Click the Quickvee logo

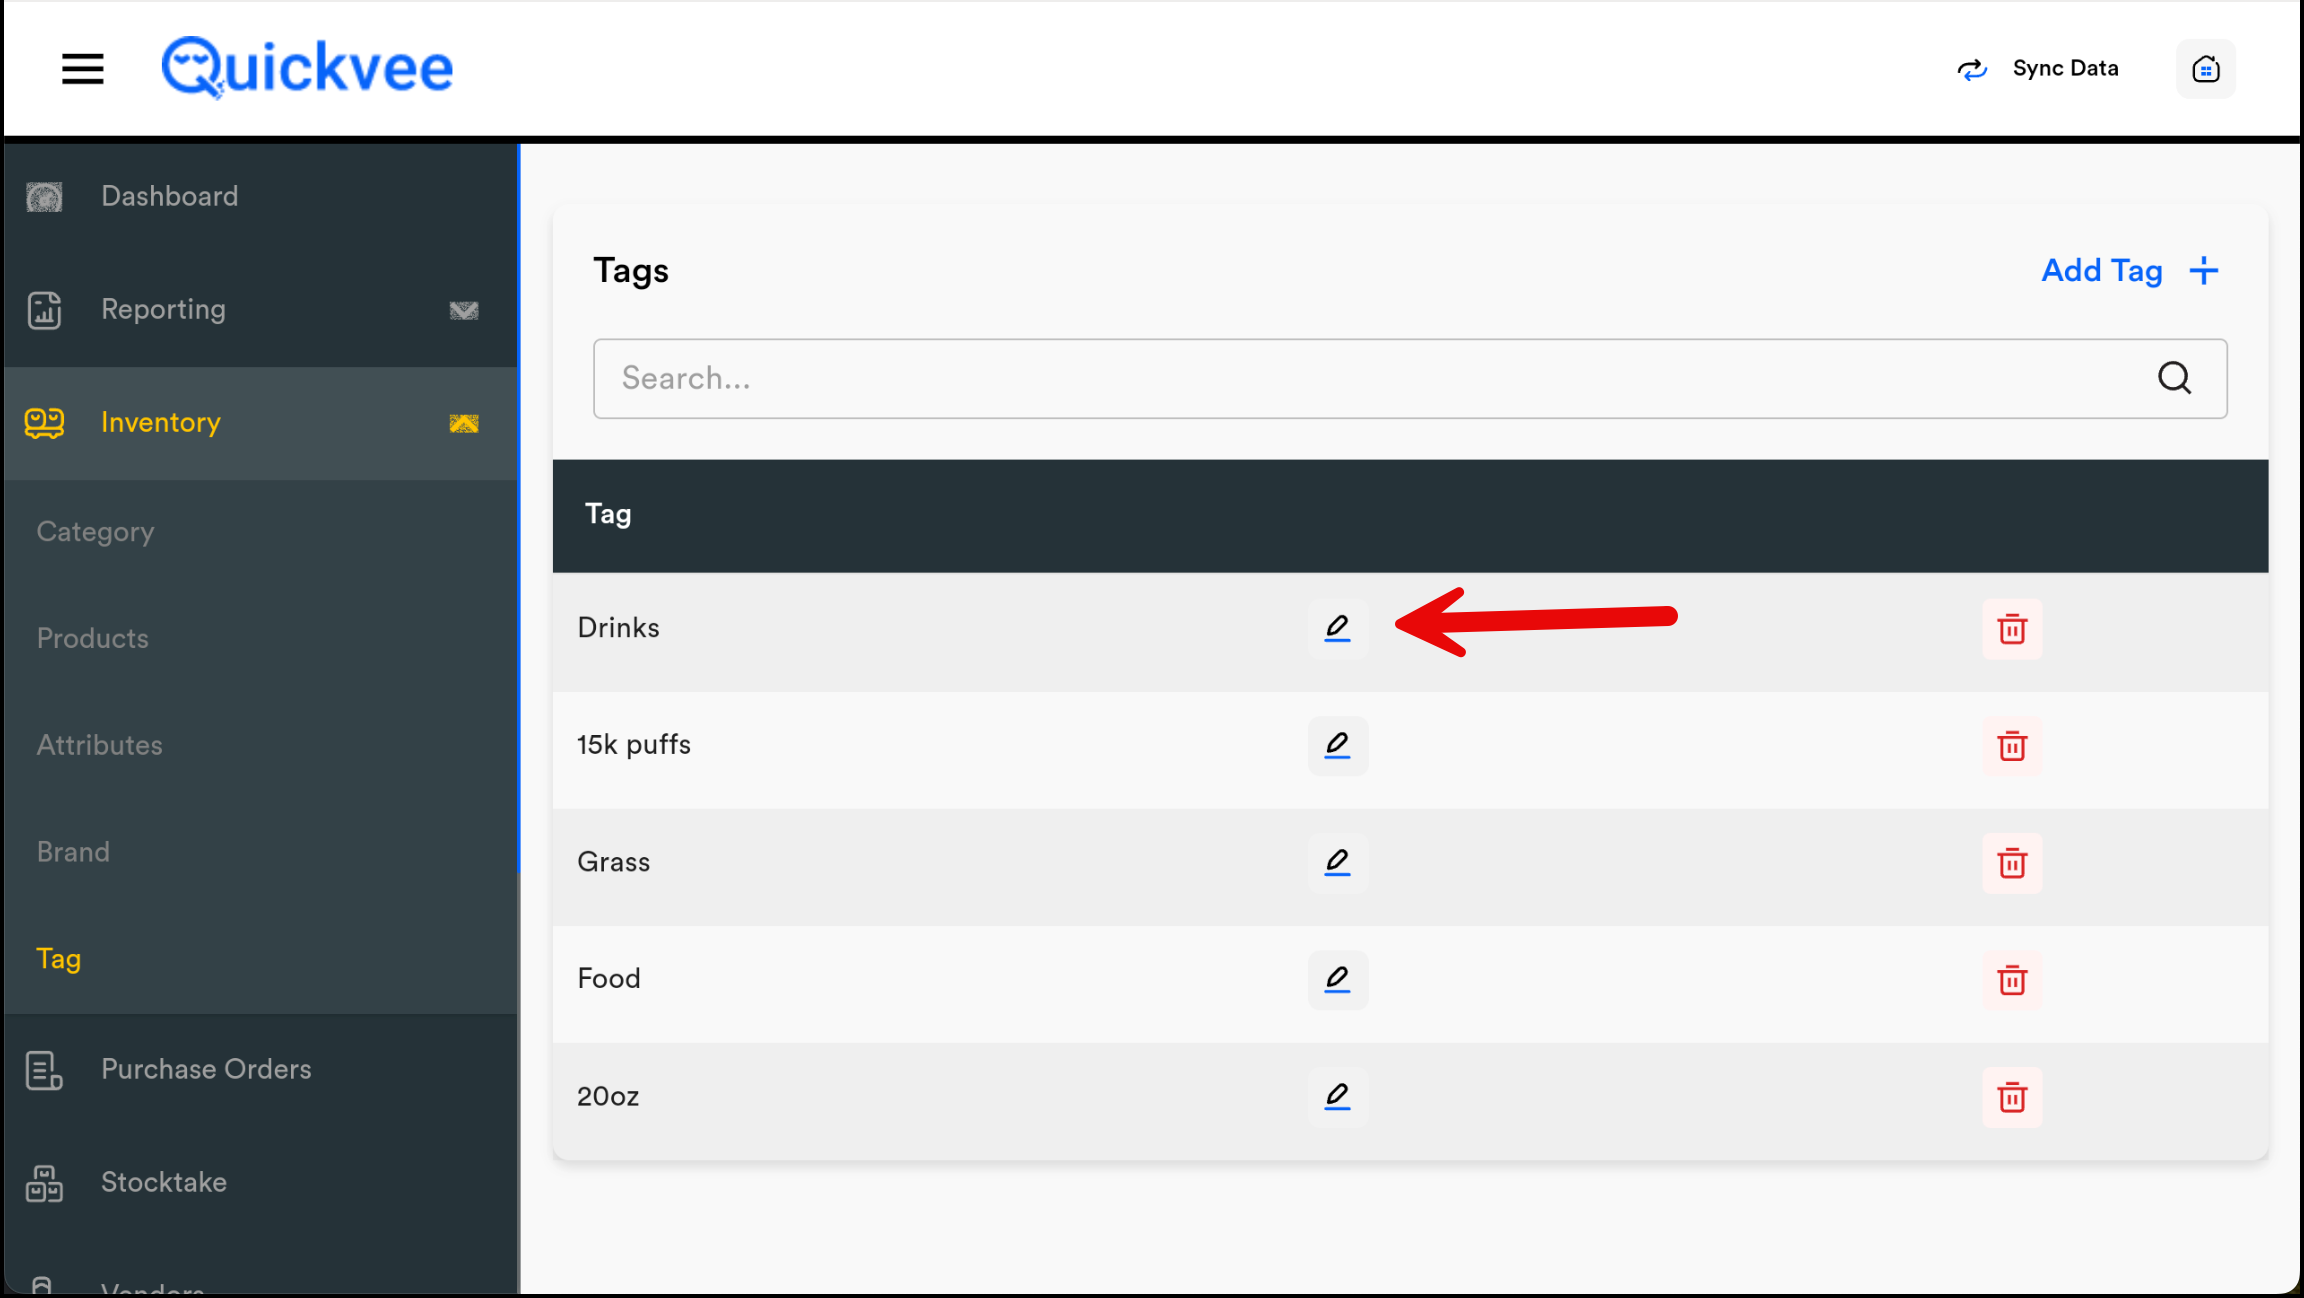(x=307, y=68)
